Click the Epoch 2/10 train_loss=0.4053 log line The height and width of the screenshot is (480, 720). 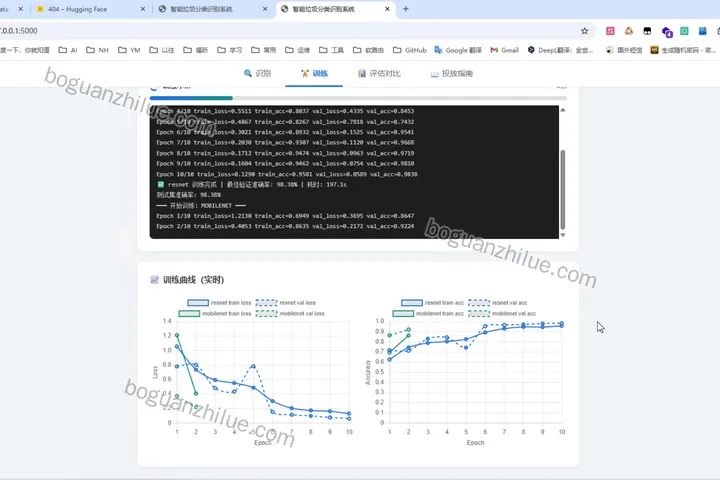(285, 226)
